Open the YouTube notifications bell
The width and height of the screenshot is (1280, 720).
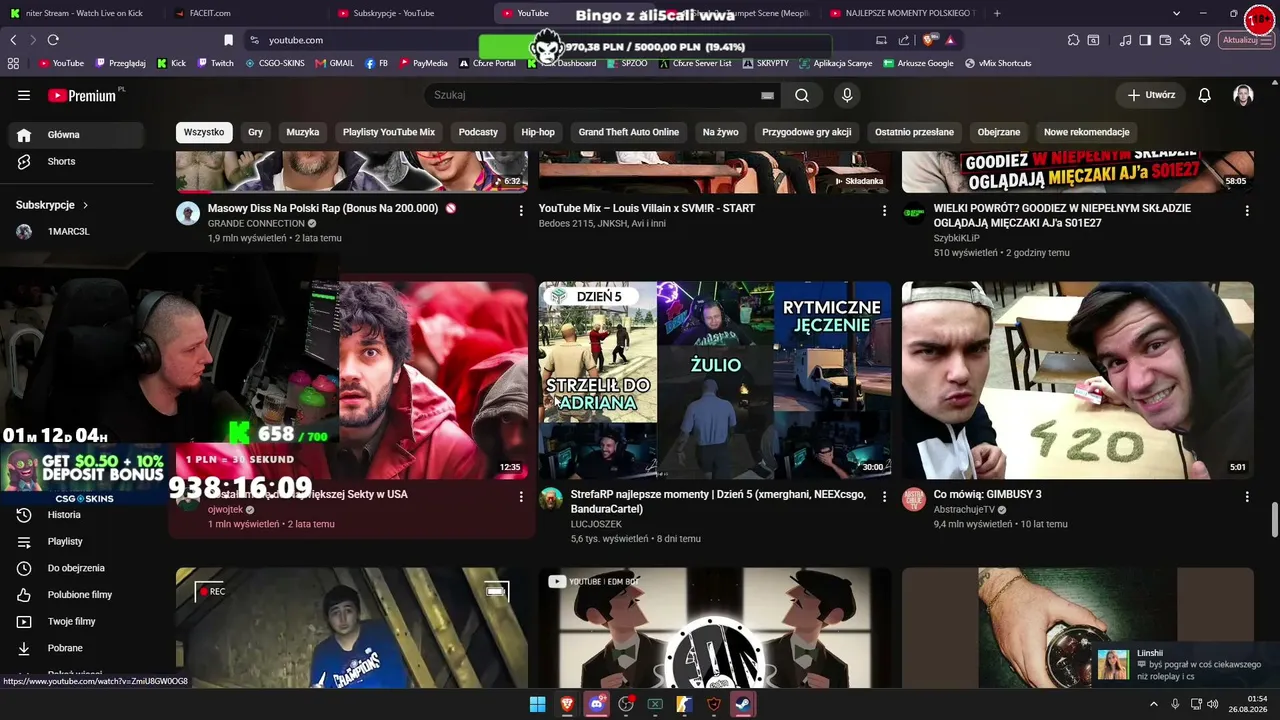1205,95
